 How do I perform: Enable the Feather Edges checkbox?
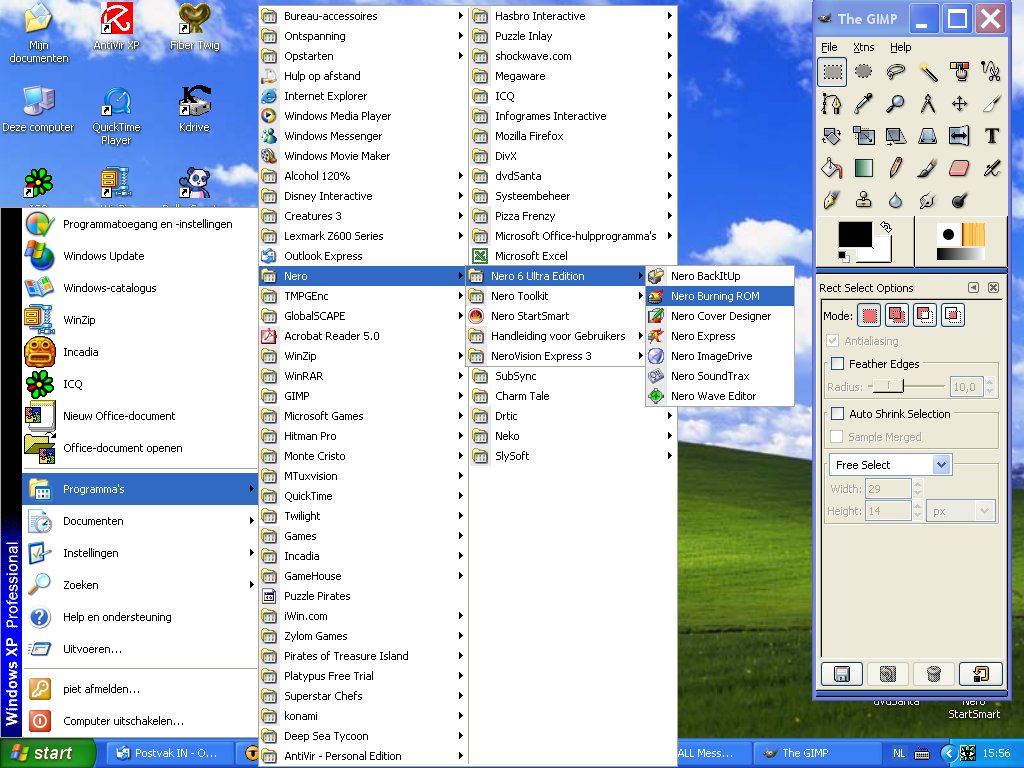point(837,364)
